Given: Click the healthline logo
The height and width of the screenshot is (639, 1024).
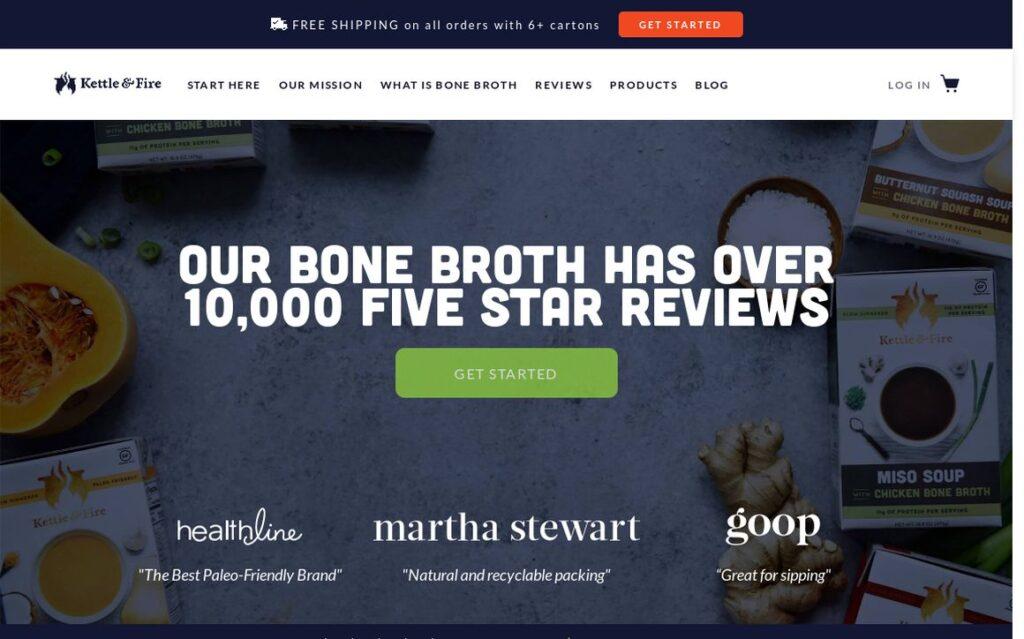Looking at the screenshot, I should pos(239,527).
